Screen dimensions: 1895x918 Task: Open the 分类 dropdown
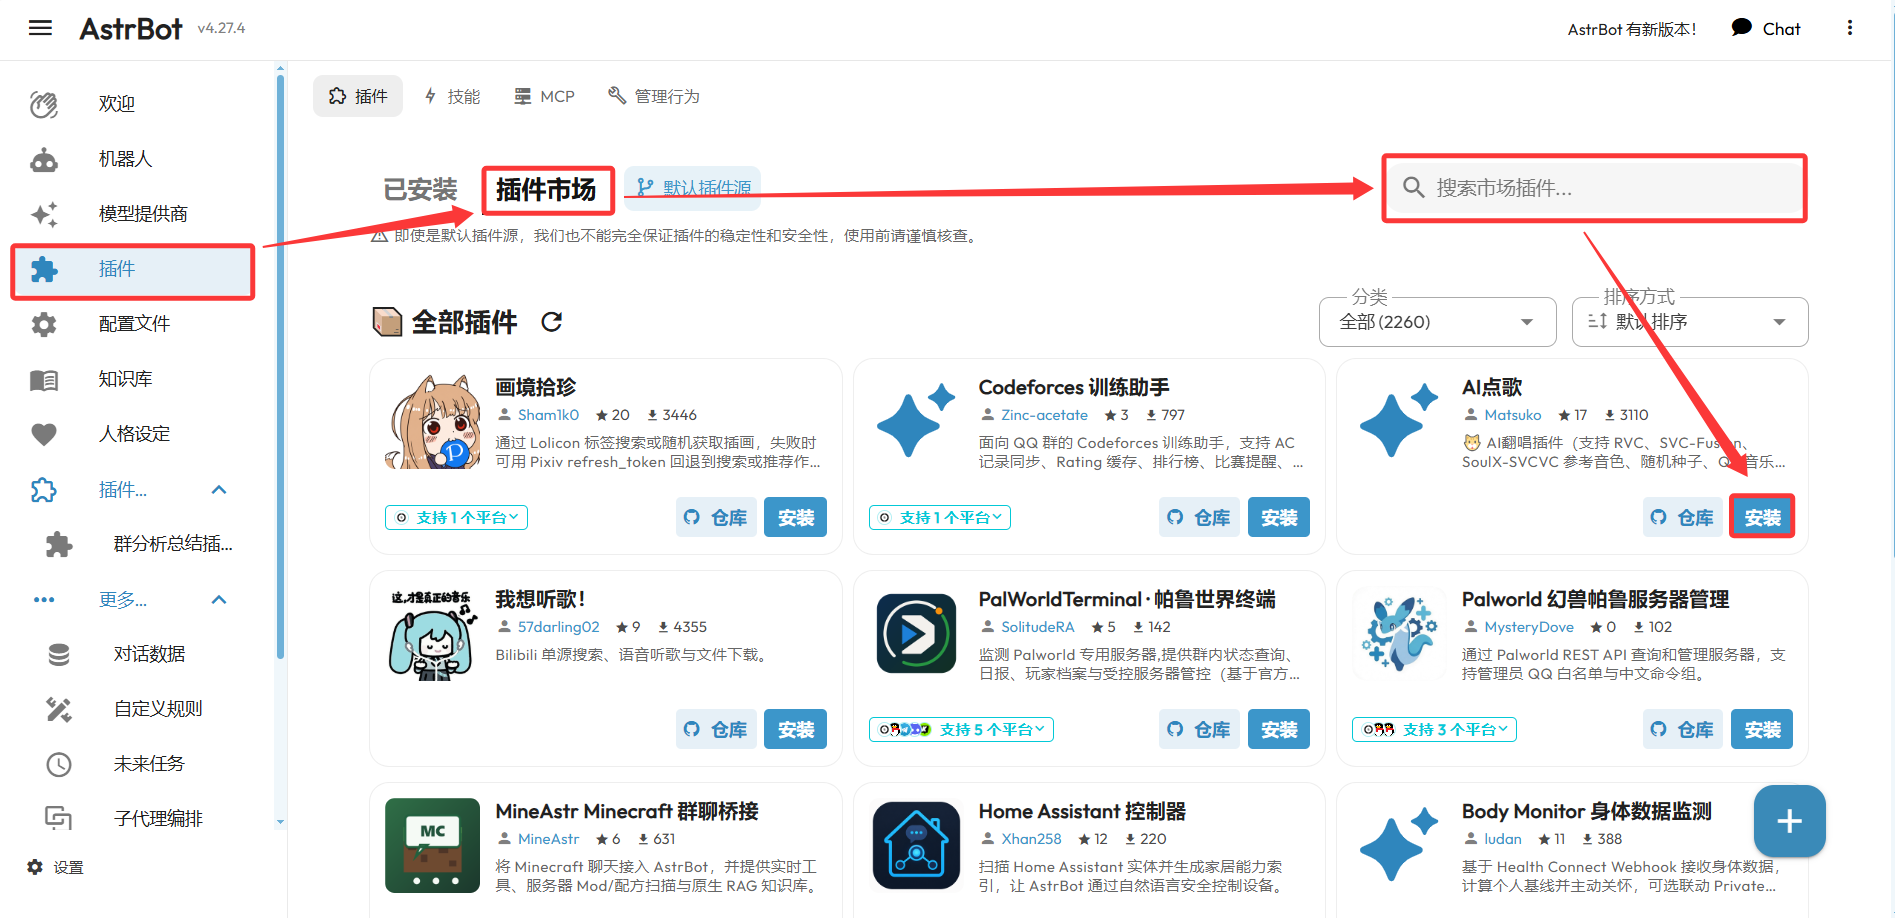1437,322
